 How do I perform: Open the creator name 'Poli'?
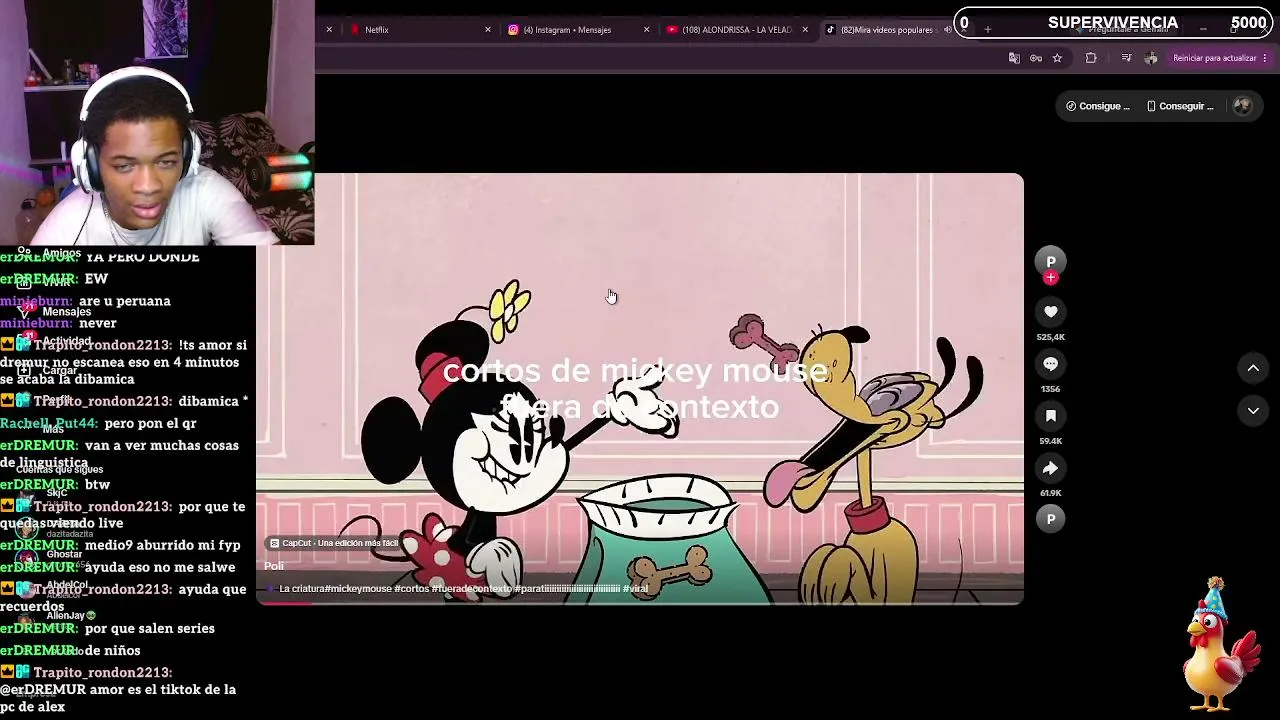click(x=274, y=566)
